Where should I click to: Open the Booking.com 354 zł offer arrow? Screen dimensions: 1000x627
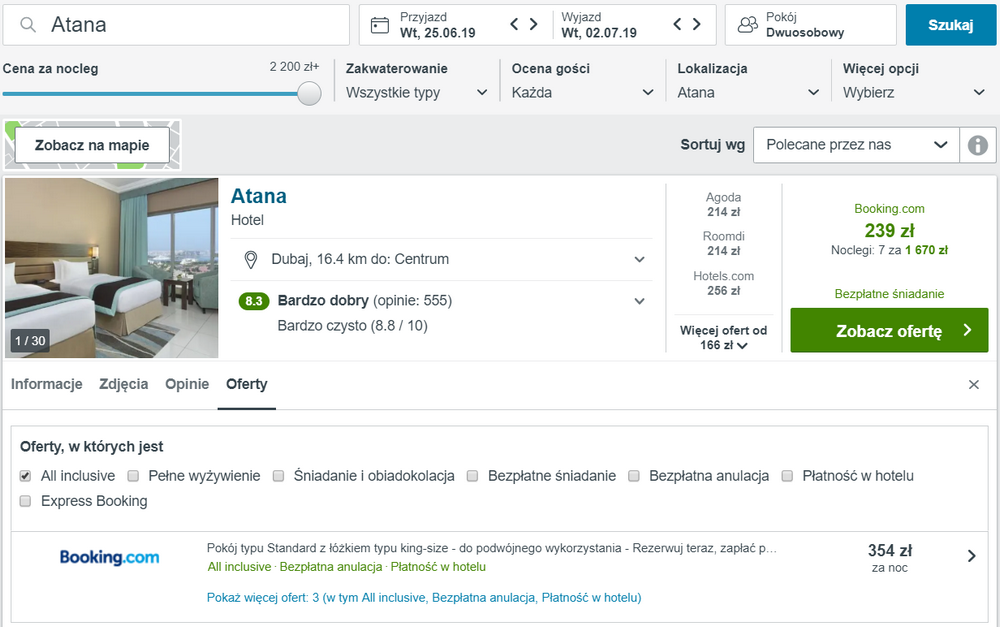point(971,556)
